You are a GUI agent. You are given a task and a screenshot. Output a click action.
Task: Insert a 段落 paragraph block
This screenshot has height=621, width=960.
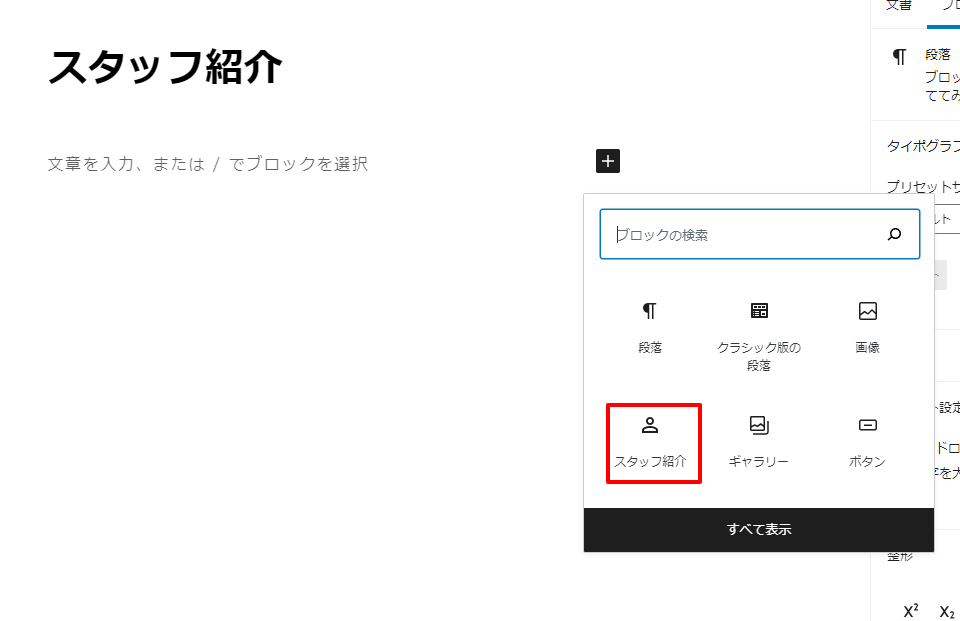tap(650, 327)
